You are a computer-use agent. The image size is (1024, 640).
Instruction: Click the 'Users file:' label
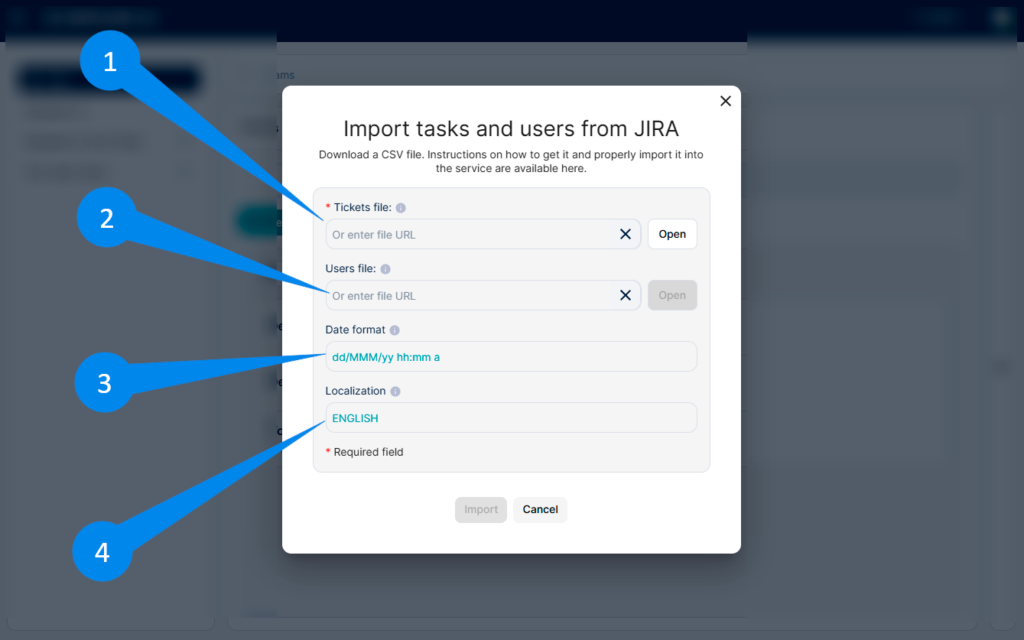pos(351,269)
